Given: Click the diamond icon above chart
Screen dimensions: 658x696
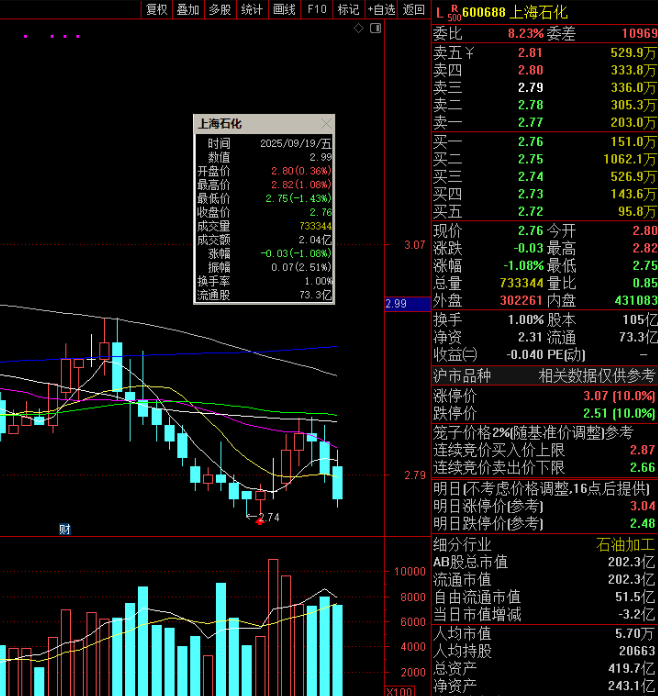Looking at the screenshot, I should point(358,28).
